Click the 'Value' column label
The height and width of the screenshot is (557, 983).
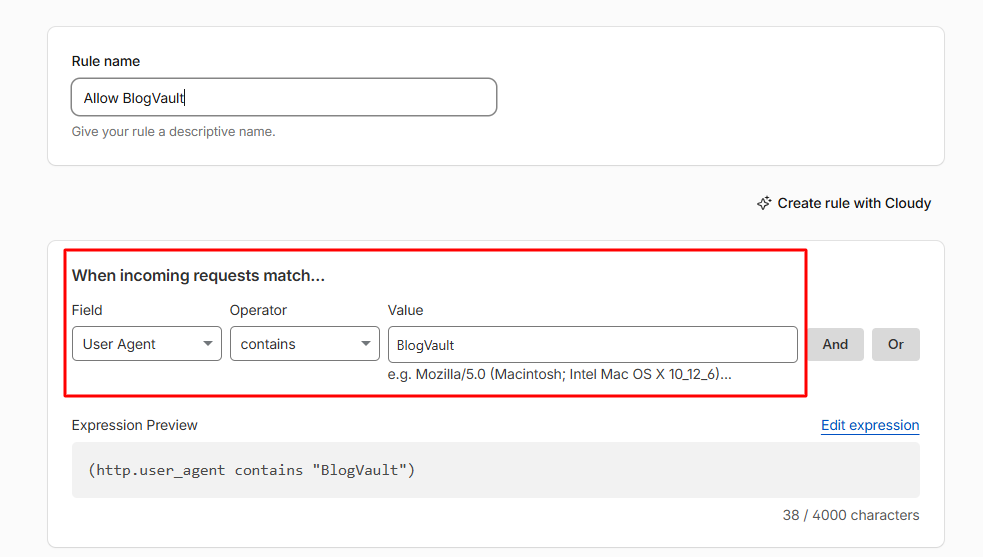(406, 310)
